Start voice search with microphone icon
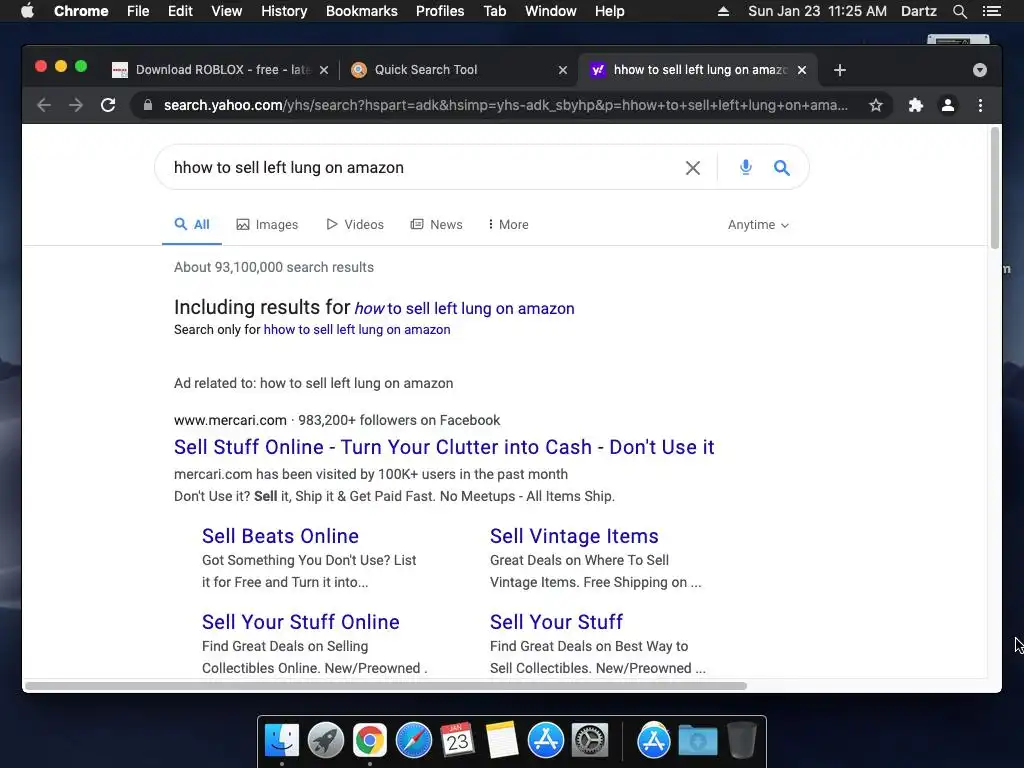1024x768 pixels. (x=745, y=167)
